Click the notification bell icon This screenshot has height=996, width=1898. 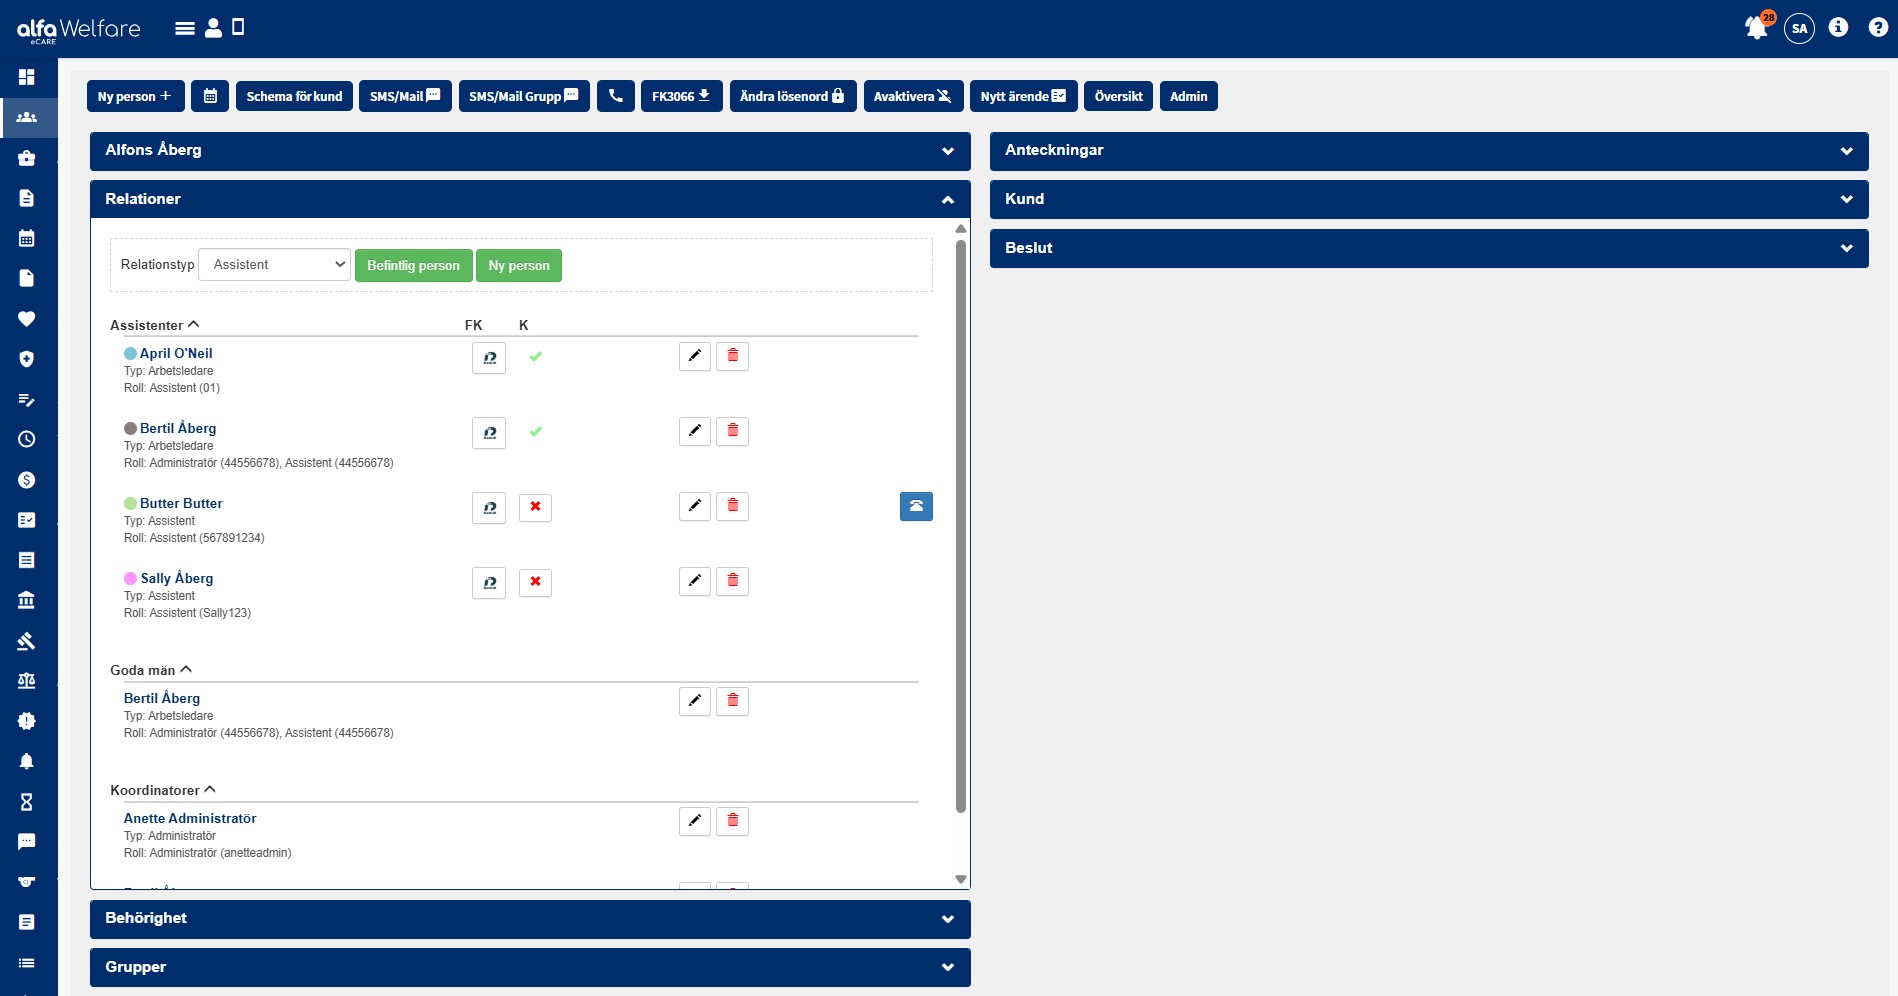[1756, 28]
